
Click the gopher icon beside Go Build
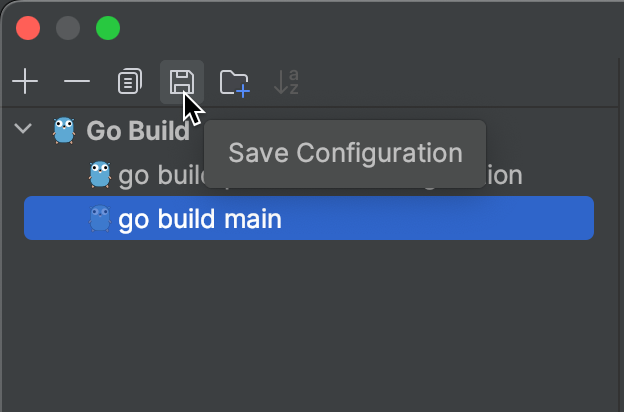(x=64, y=130)
